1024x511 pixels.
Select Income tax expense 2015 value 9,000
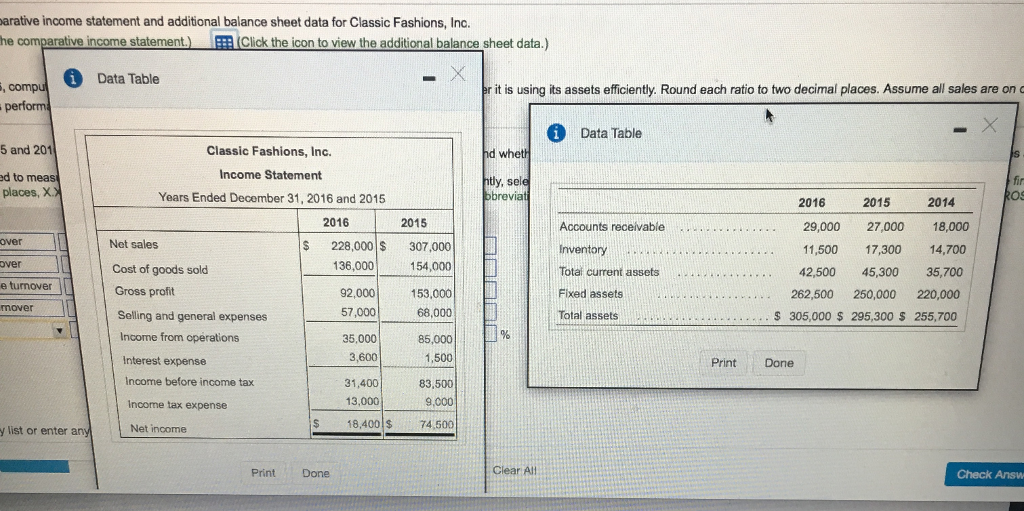pos(439,403)
